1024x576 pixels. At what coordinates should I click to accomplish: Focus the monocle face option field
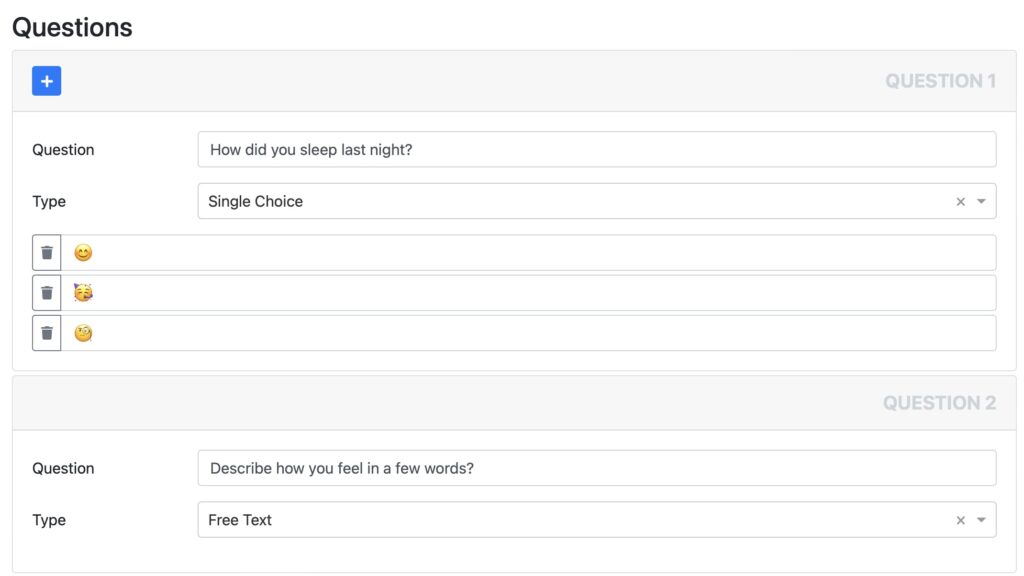pos(528,333)
